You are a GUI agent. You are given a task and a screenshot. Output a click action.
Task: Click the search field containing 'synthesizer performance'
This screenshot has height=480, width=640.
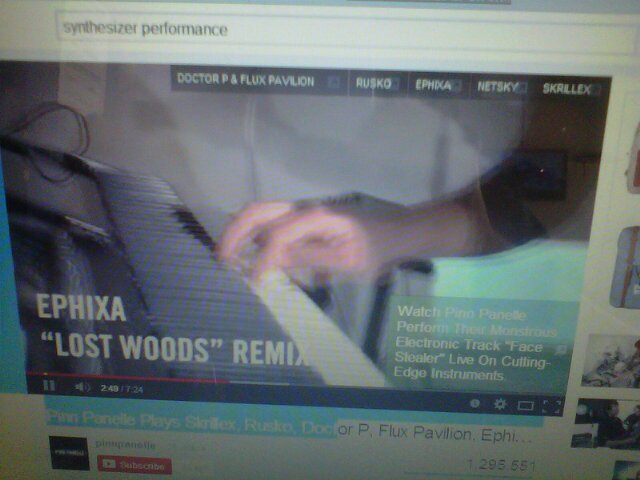[345, 31]
